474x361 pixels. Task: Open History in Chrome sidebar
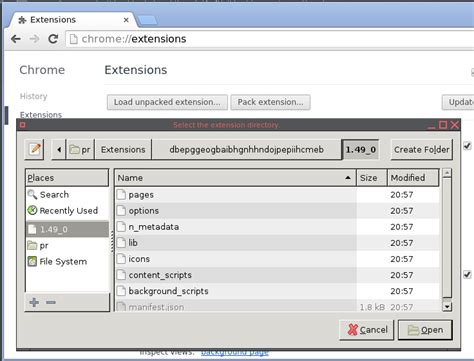point(33,96)
